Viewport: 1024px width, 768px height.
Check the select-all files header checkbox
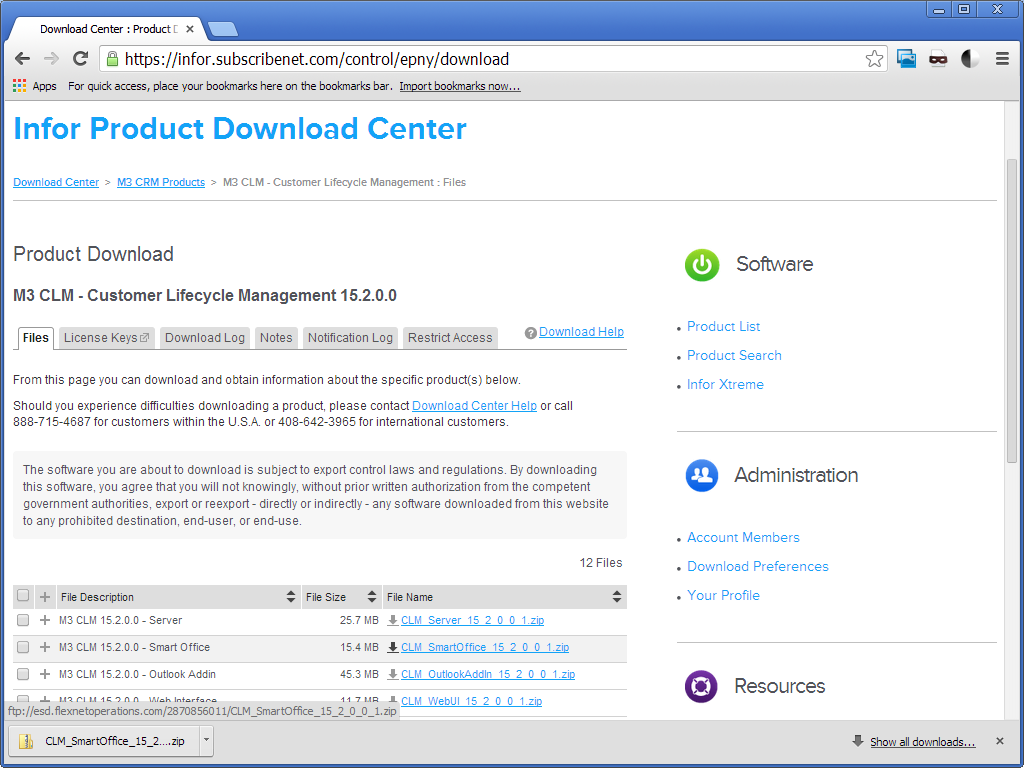click(x=23, y=596)
